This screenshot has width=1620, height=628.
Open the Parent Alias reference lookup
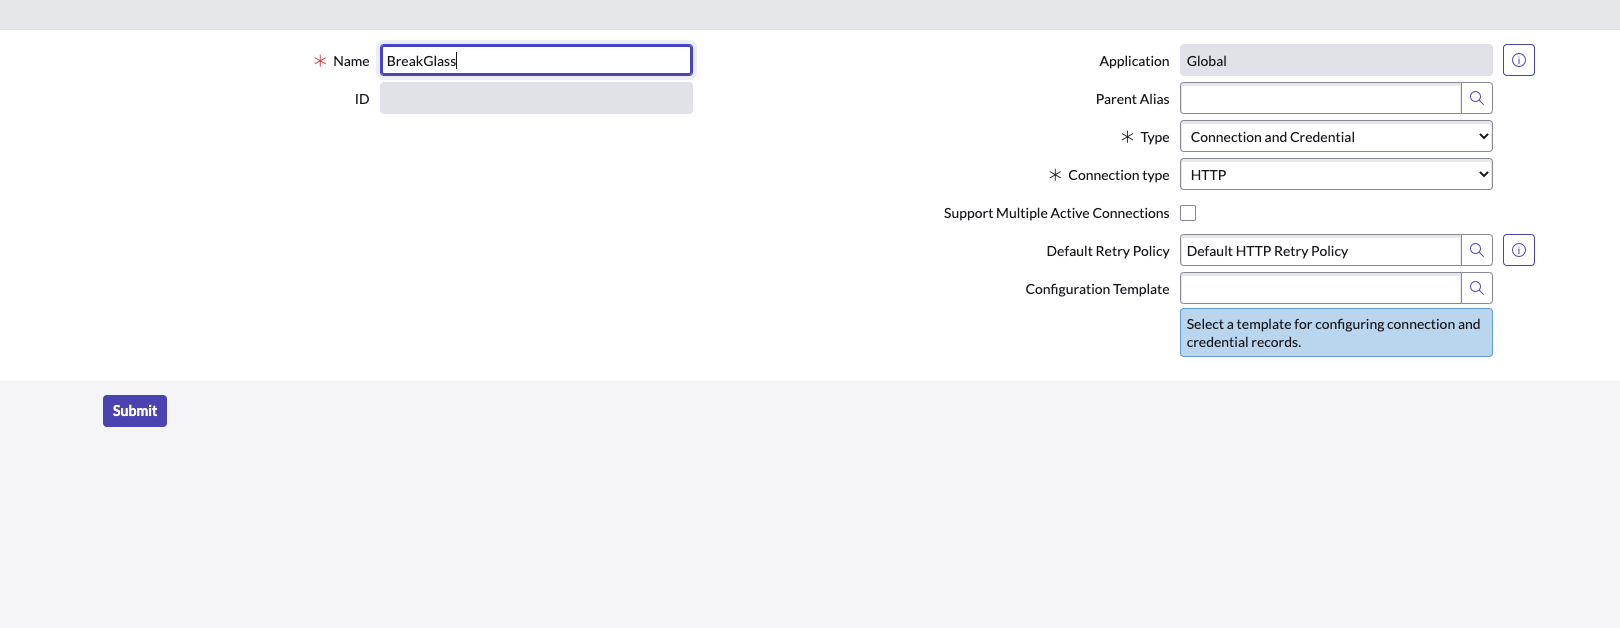click(1477, 98)
